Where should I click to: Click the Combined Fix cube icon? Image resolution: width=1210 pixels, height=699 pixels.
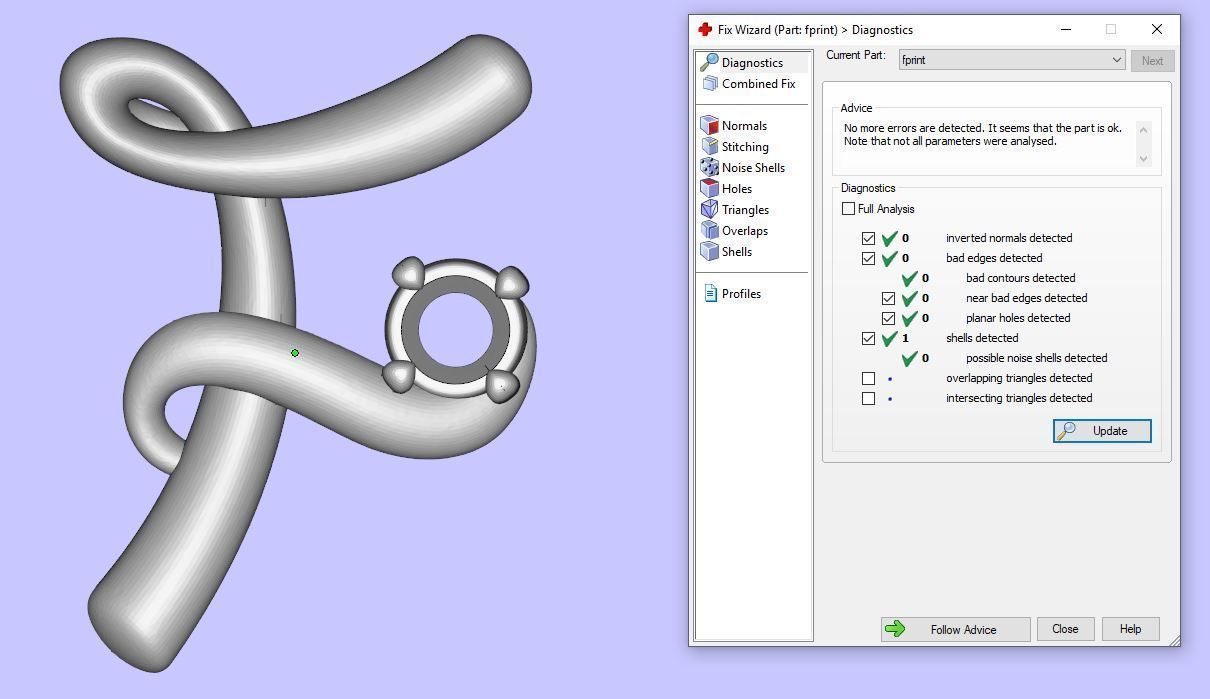pyautogui.click(x=710, y=84)
